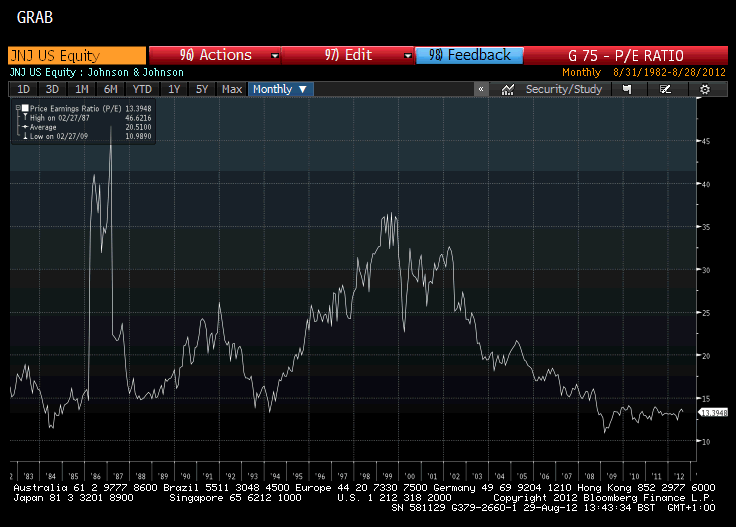Click the JNJ US Equity : Johnson & Johnson subtitle
The image size is (736, 527).
97,72
